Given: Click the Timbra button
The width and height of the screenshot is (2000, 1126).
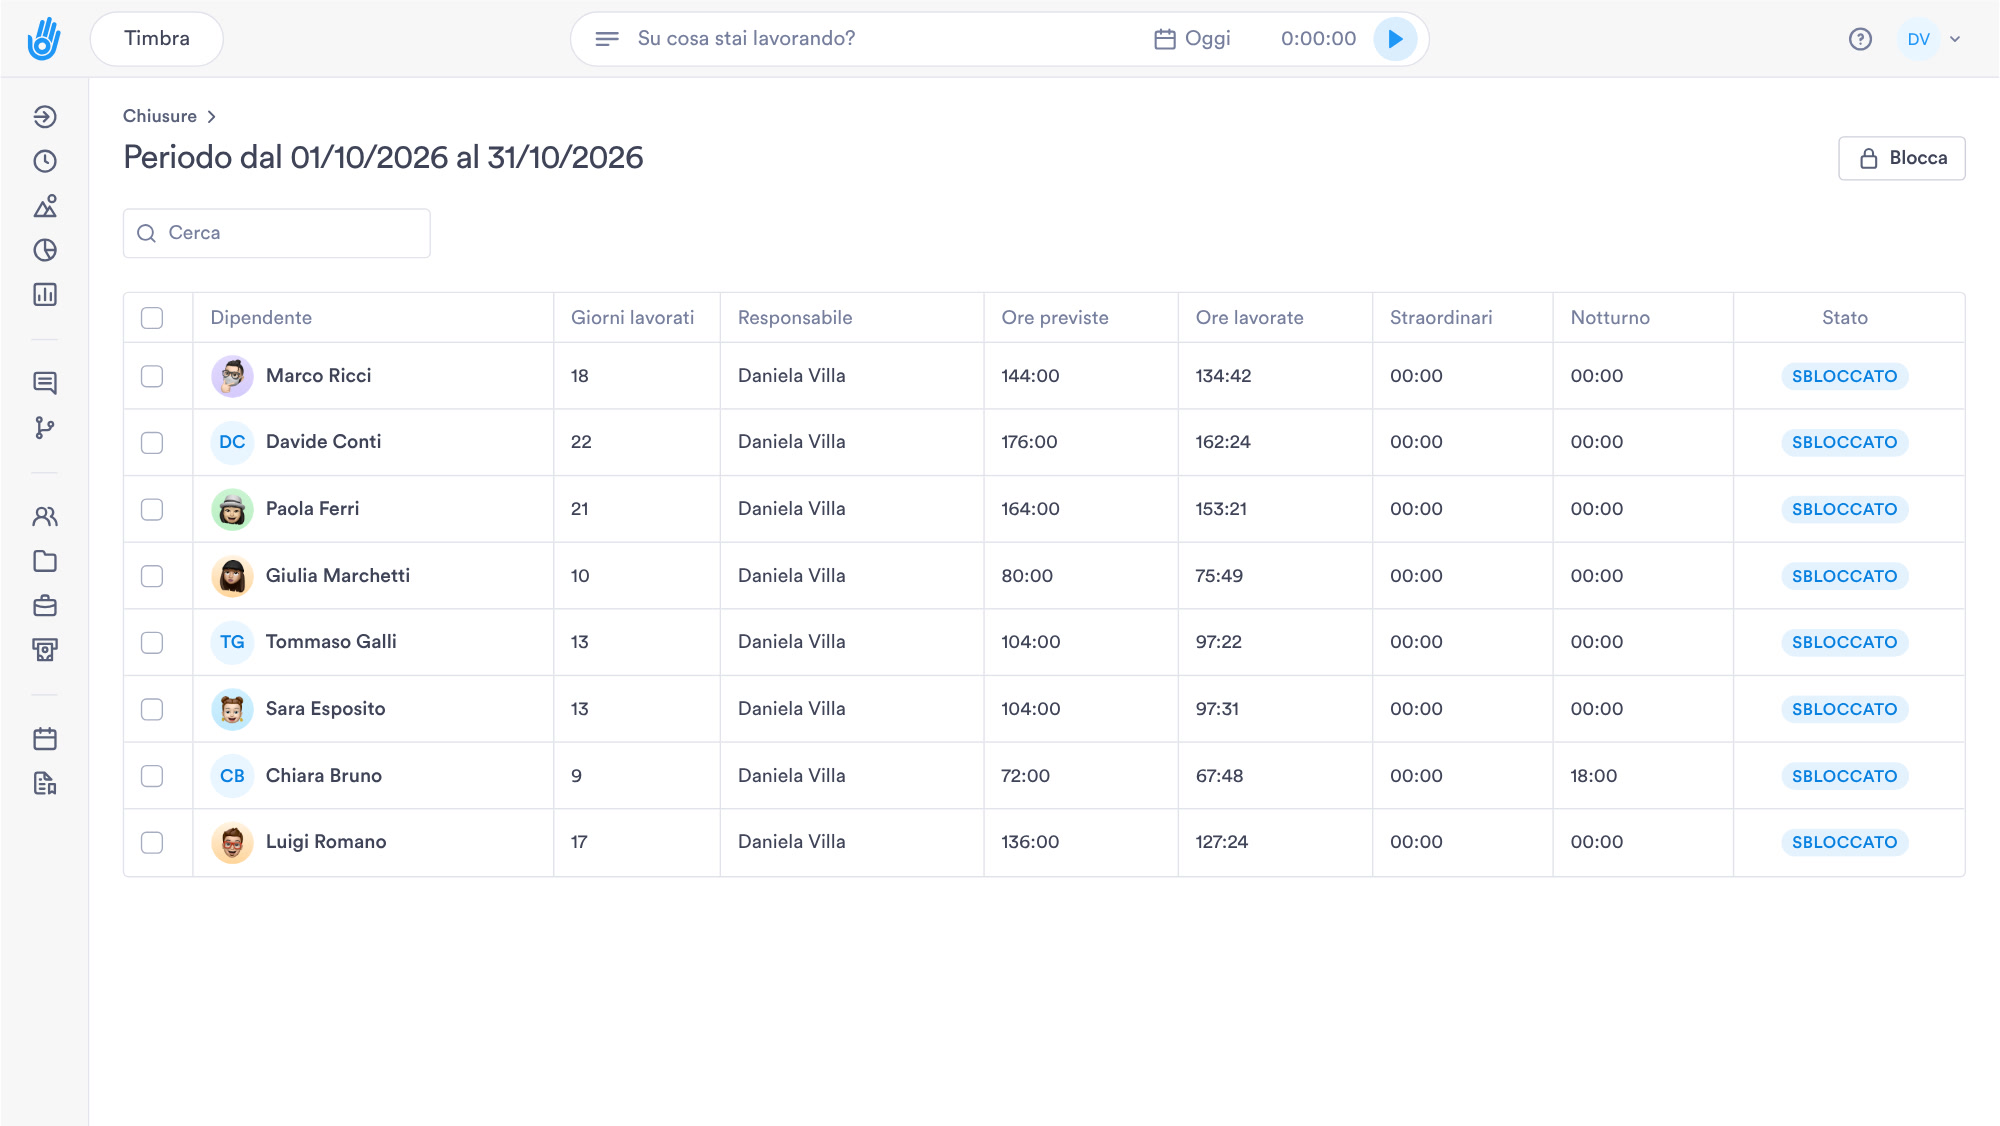Looking at the screenshot, I should (x=157, y=39).
